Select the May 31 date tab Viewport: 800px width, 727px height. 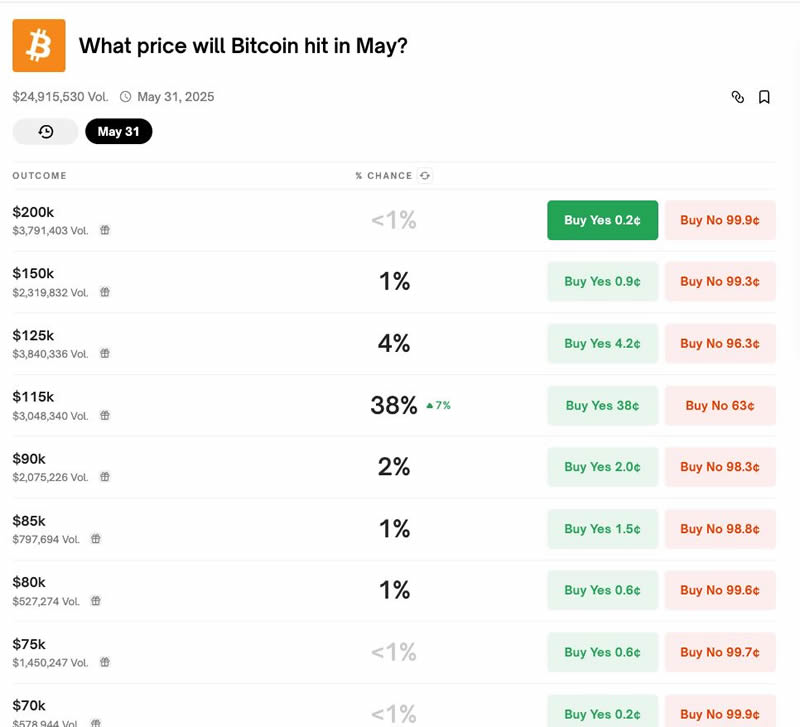pyautogui.click(x=118, y=132)
